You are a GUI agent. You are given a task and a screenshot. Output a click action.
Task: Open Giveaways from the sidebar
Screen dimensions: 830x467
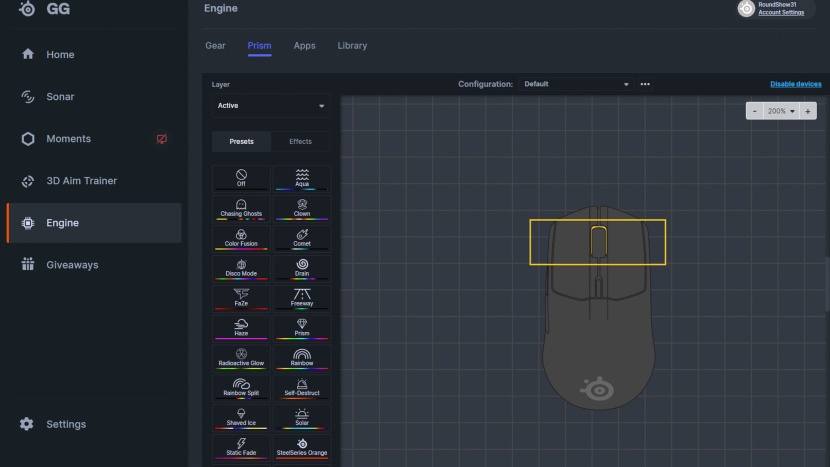tap(94, 265)
